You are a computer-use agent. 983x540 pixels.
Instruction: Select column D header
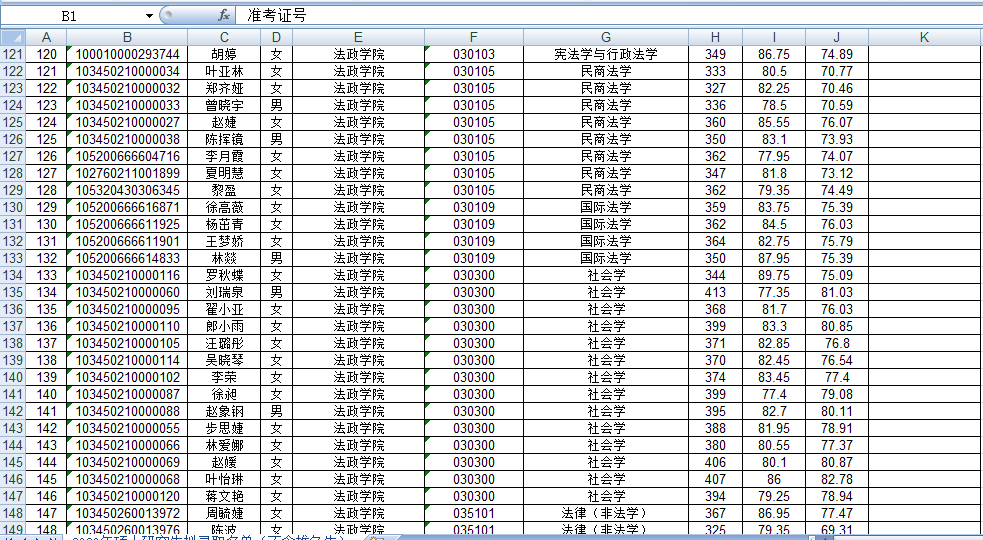[276, 37]
